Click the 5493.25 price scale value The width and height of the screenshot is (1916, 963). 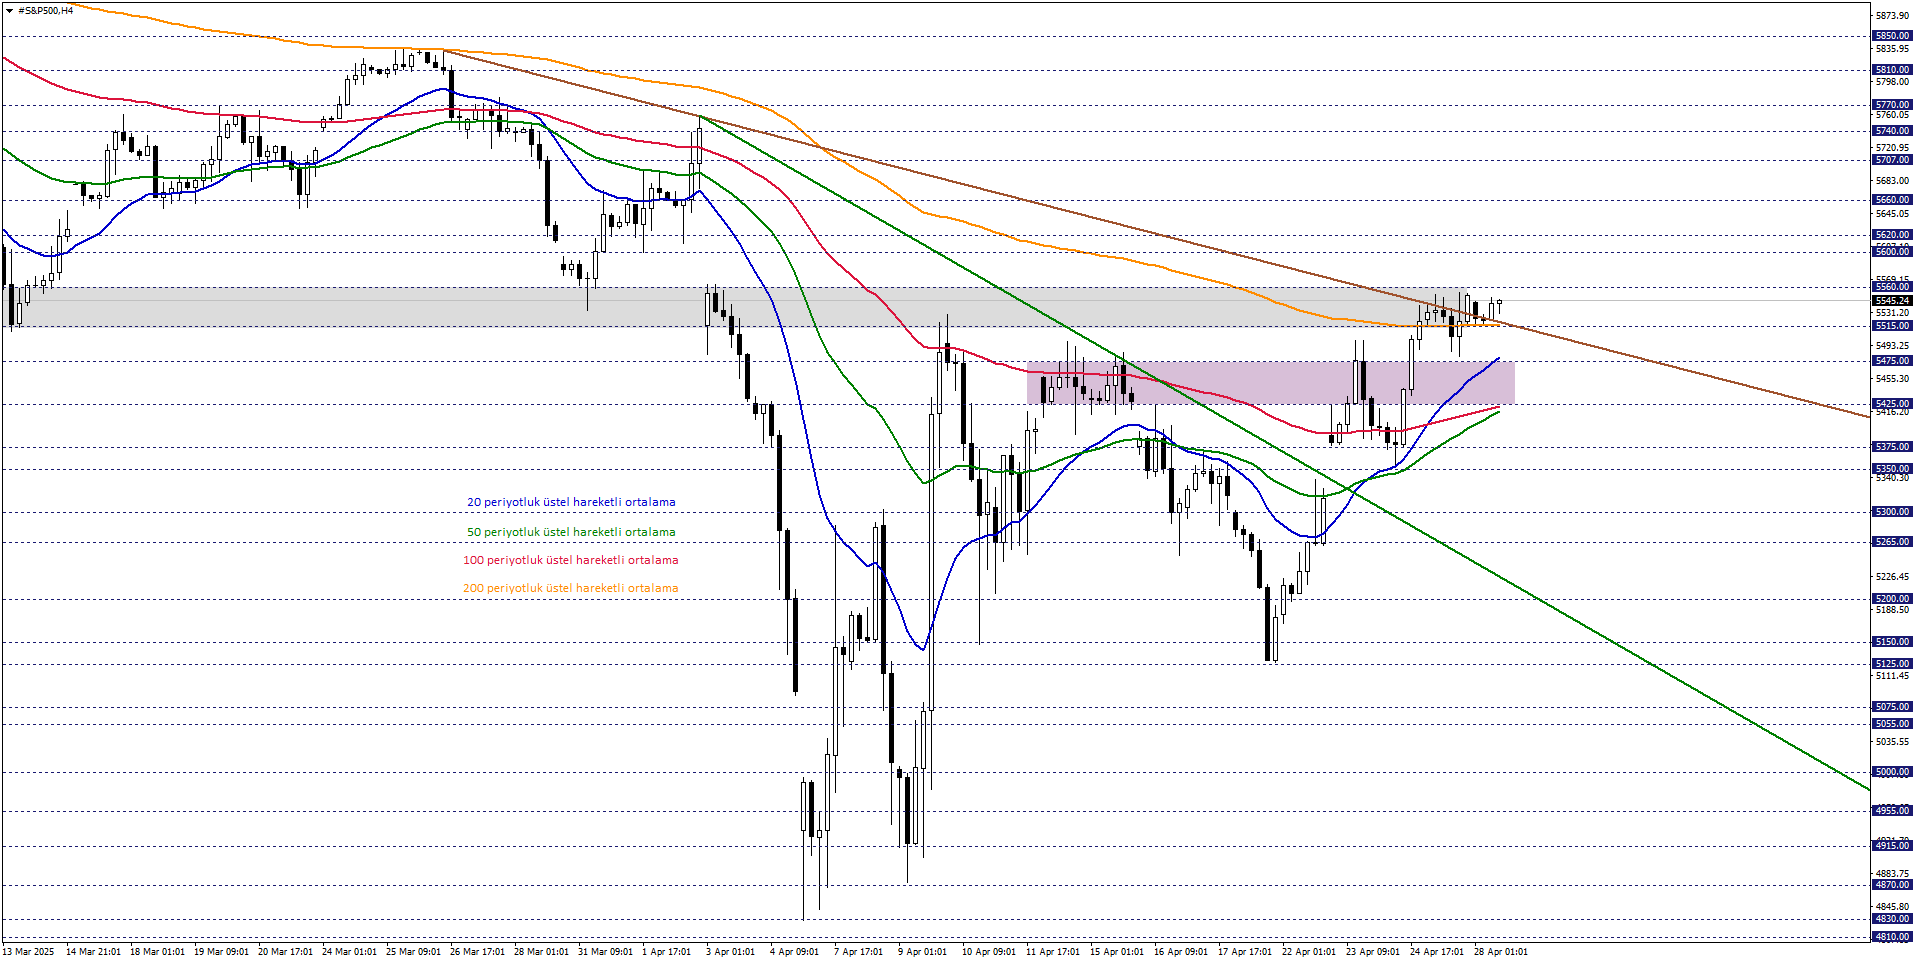click(x=1892, y=346)
